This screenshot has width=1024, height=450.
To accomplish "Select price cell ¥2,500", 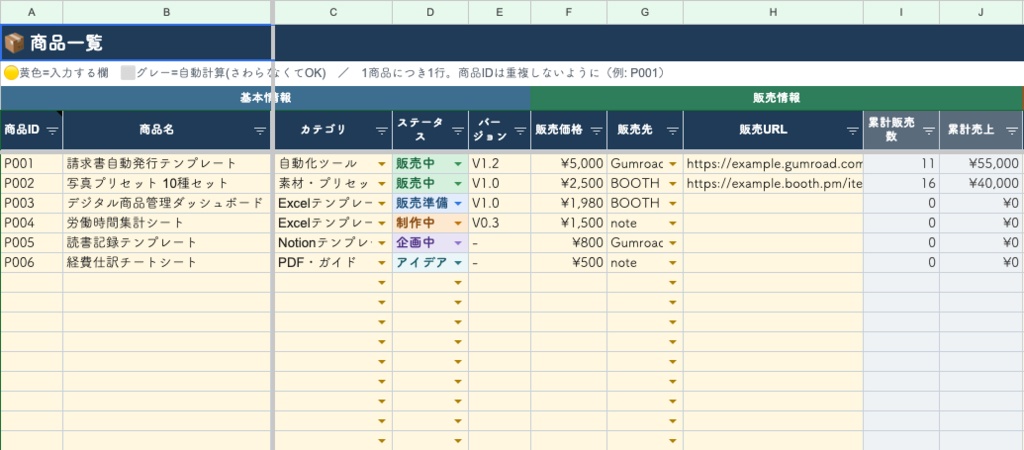I will [569, 184].
